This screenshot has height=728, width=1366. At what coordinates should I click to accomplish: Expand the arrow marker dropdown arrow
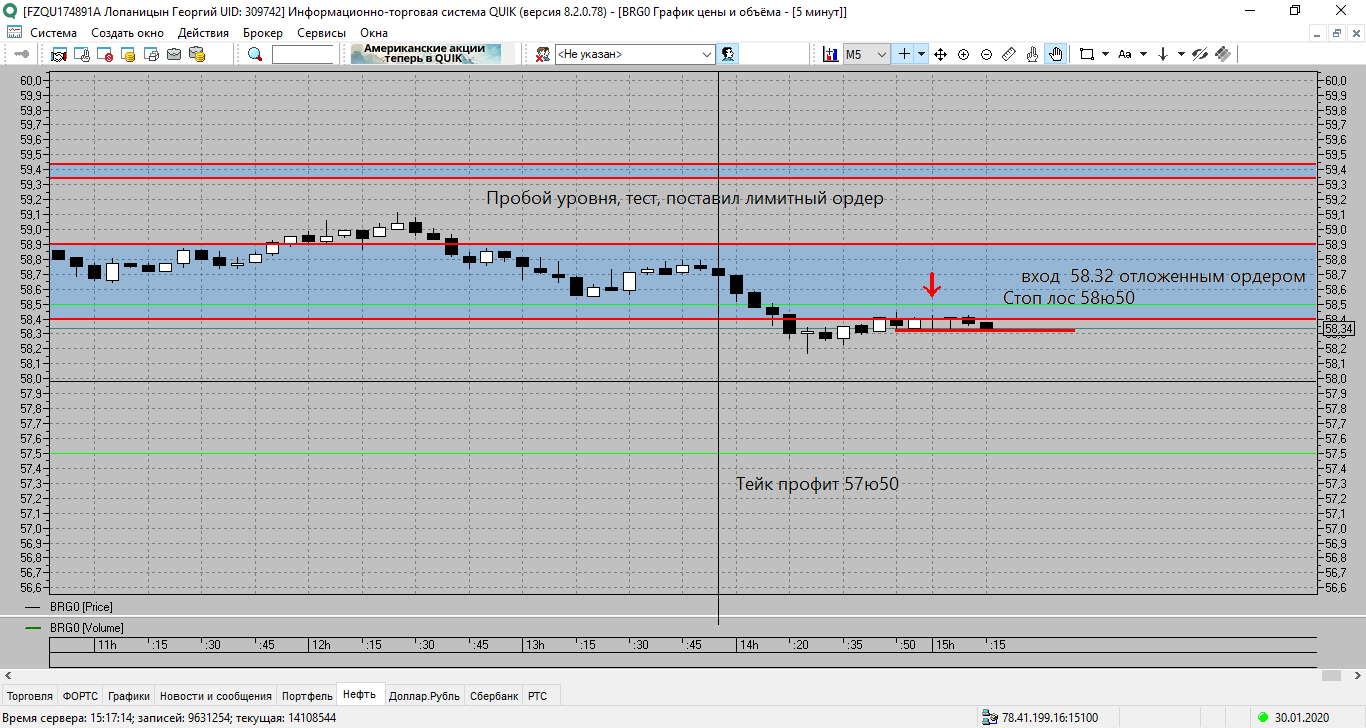[1181, 54]
